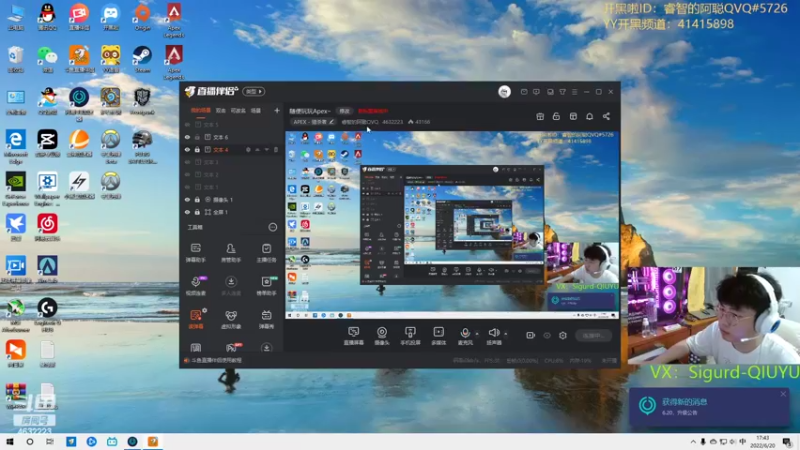Add a 直播屏幕 screen capture source
The height and width of the screenshot is (450, 800).
tap(353, 336)
